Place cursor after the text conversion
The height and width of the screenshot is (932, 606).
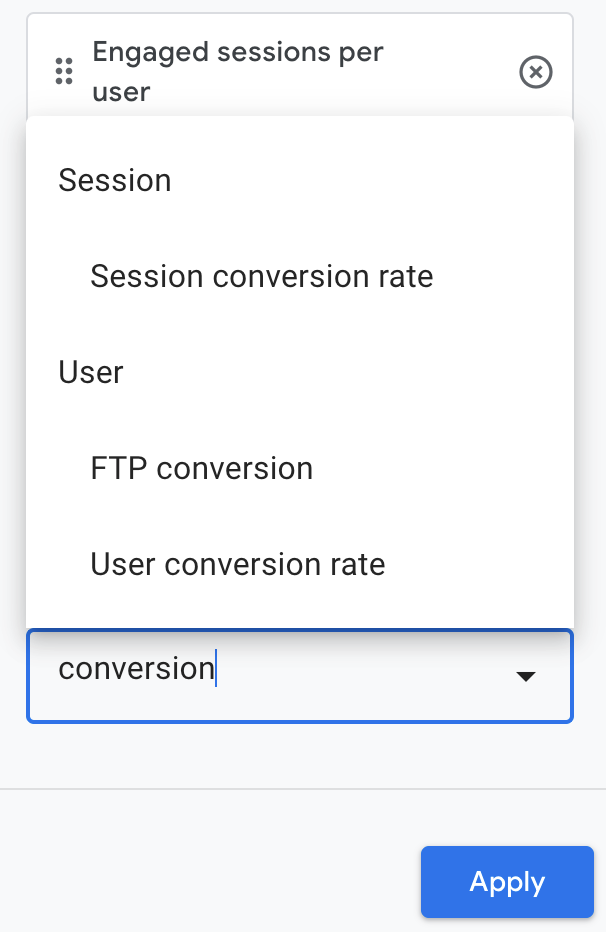[216, 669]
